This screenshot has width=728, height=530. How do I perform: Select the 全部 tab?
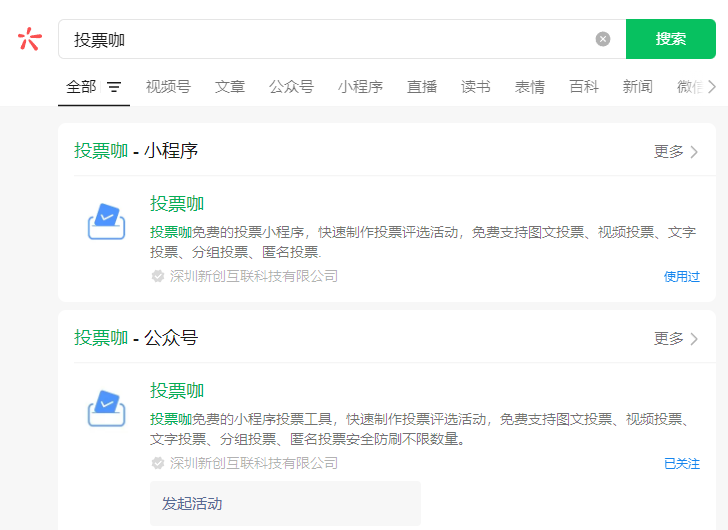(x=81, y=87)
